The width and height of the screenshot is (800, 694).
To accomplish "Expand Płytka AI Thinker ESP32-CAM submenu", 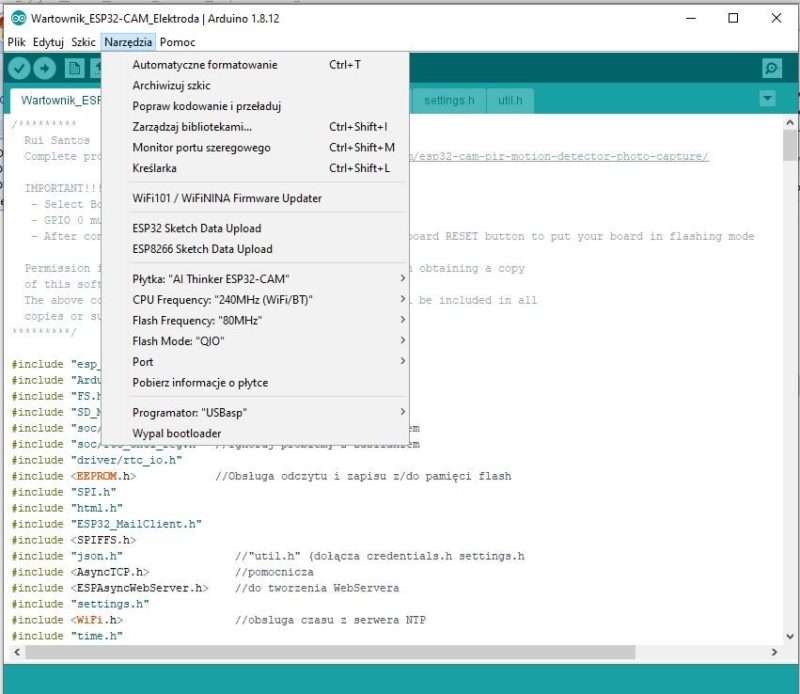I will pyautogui.click(x=255, y=279).
